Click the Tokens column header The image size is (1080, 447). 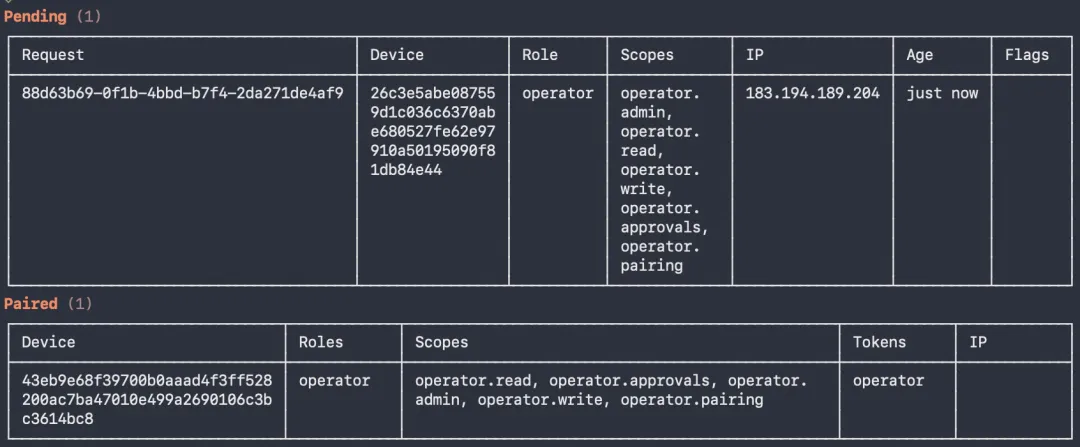(x=879, y=342)
